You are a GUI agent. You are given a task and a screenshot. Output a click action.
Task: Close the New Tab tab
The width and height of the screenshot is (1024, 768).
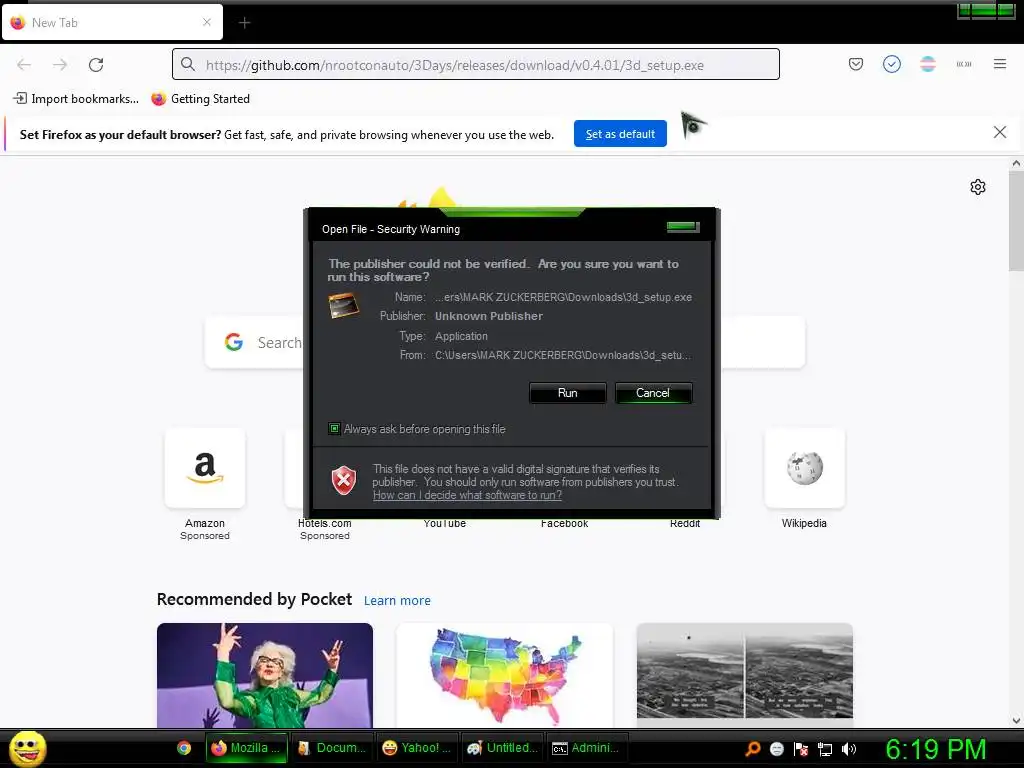(x=207, y=22)
